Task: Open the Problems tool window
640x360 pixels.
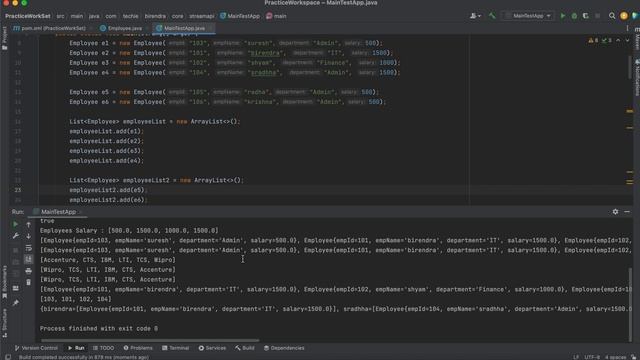Action: (x=138, y=348)
